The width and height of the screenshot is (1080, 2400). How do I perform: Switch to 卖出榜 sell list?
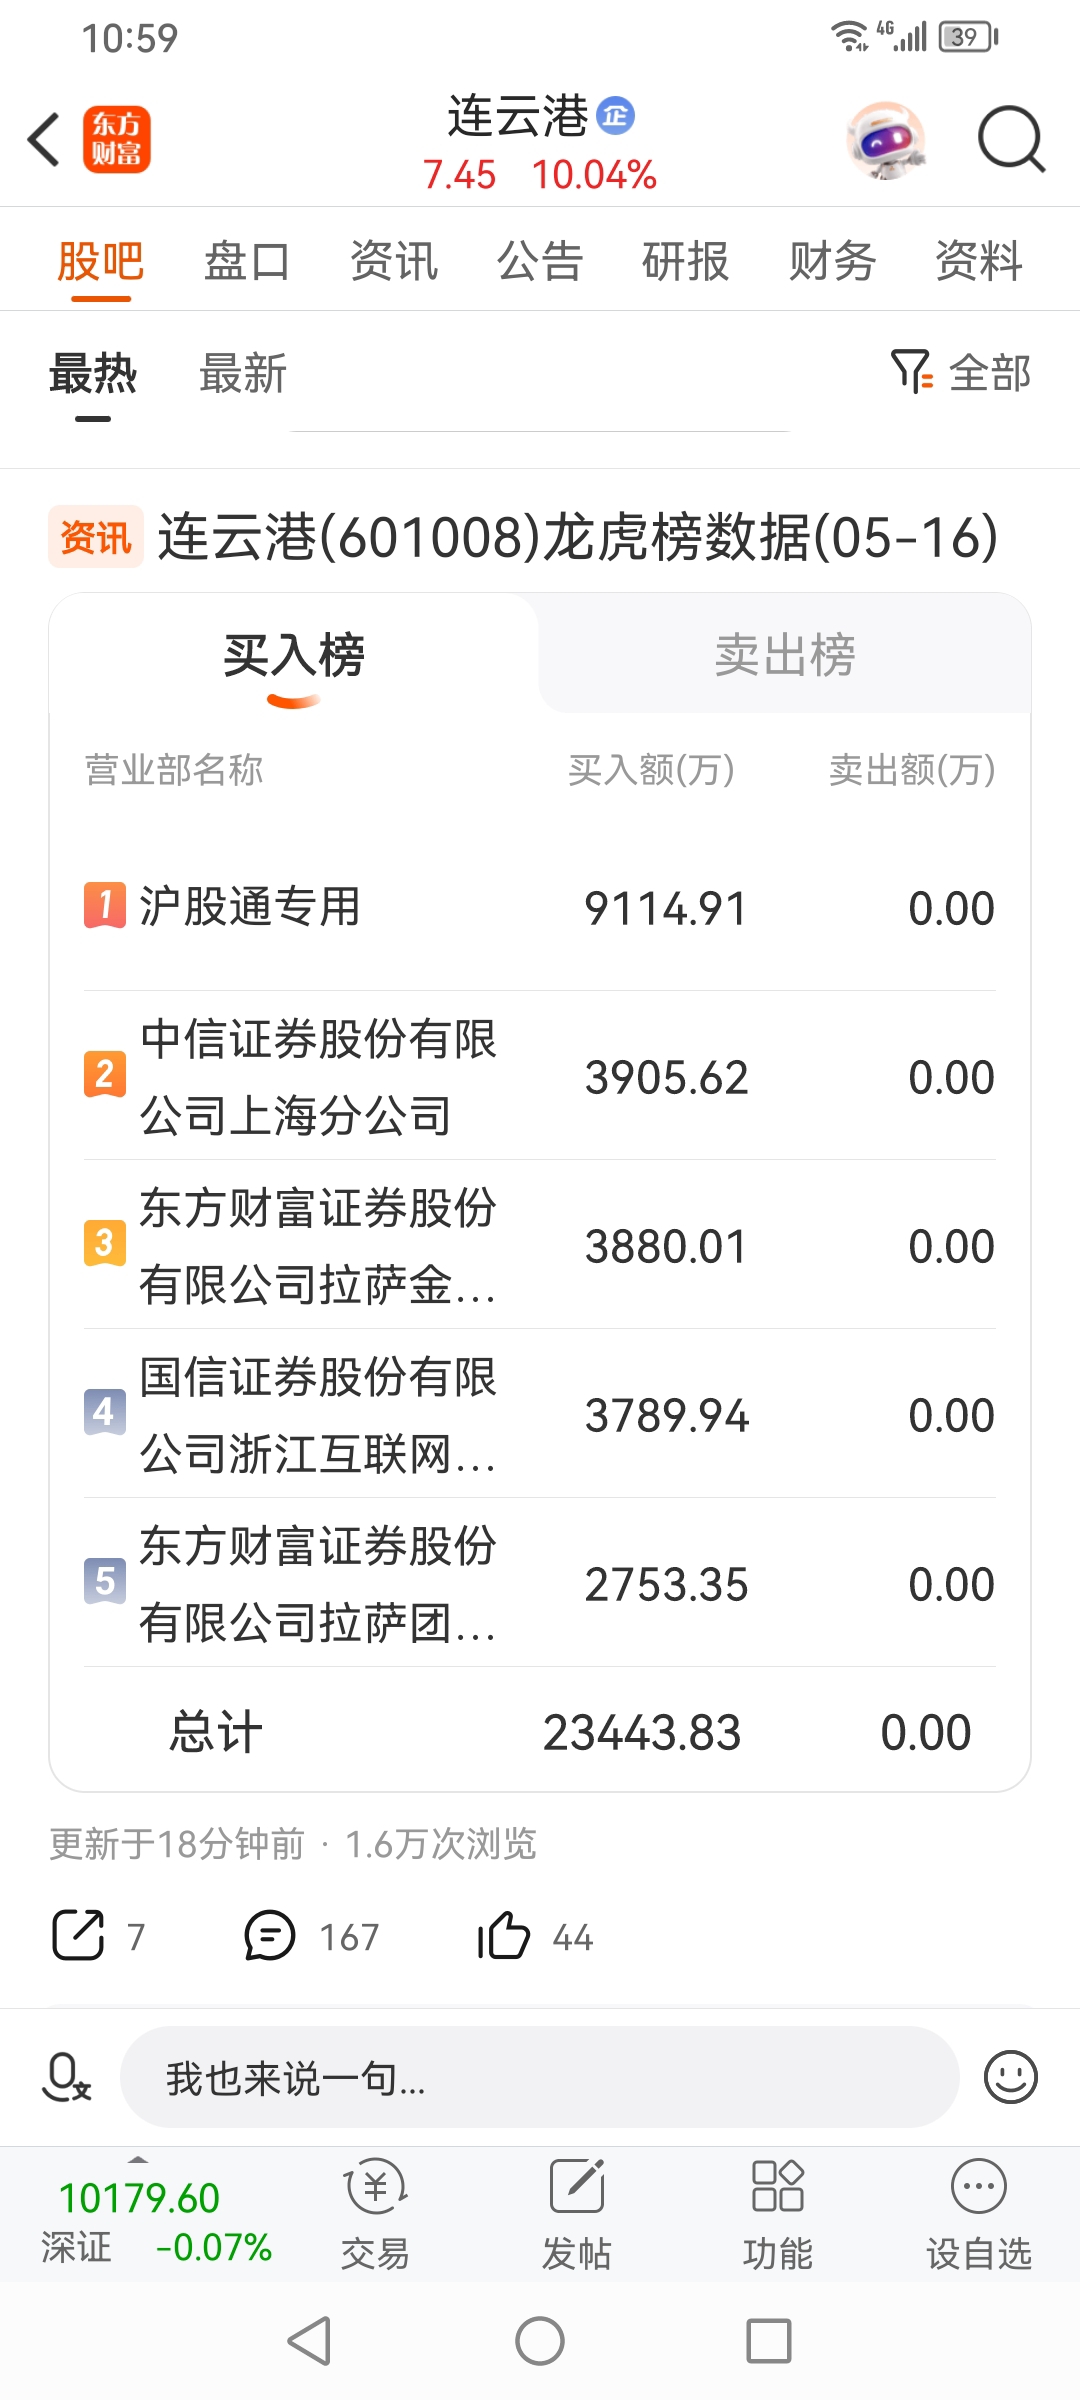(785, 655)
